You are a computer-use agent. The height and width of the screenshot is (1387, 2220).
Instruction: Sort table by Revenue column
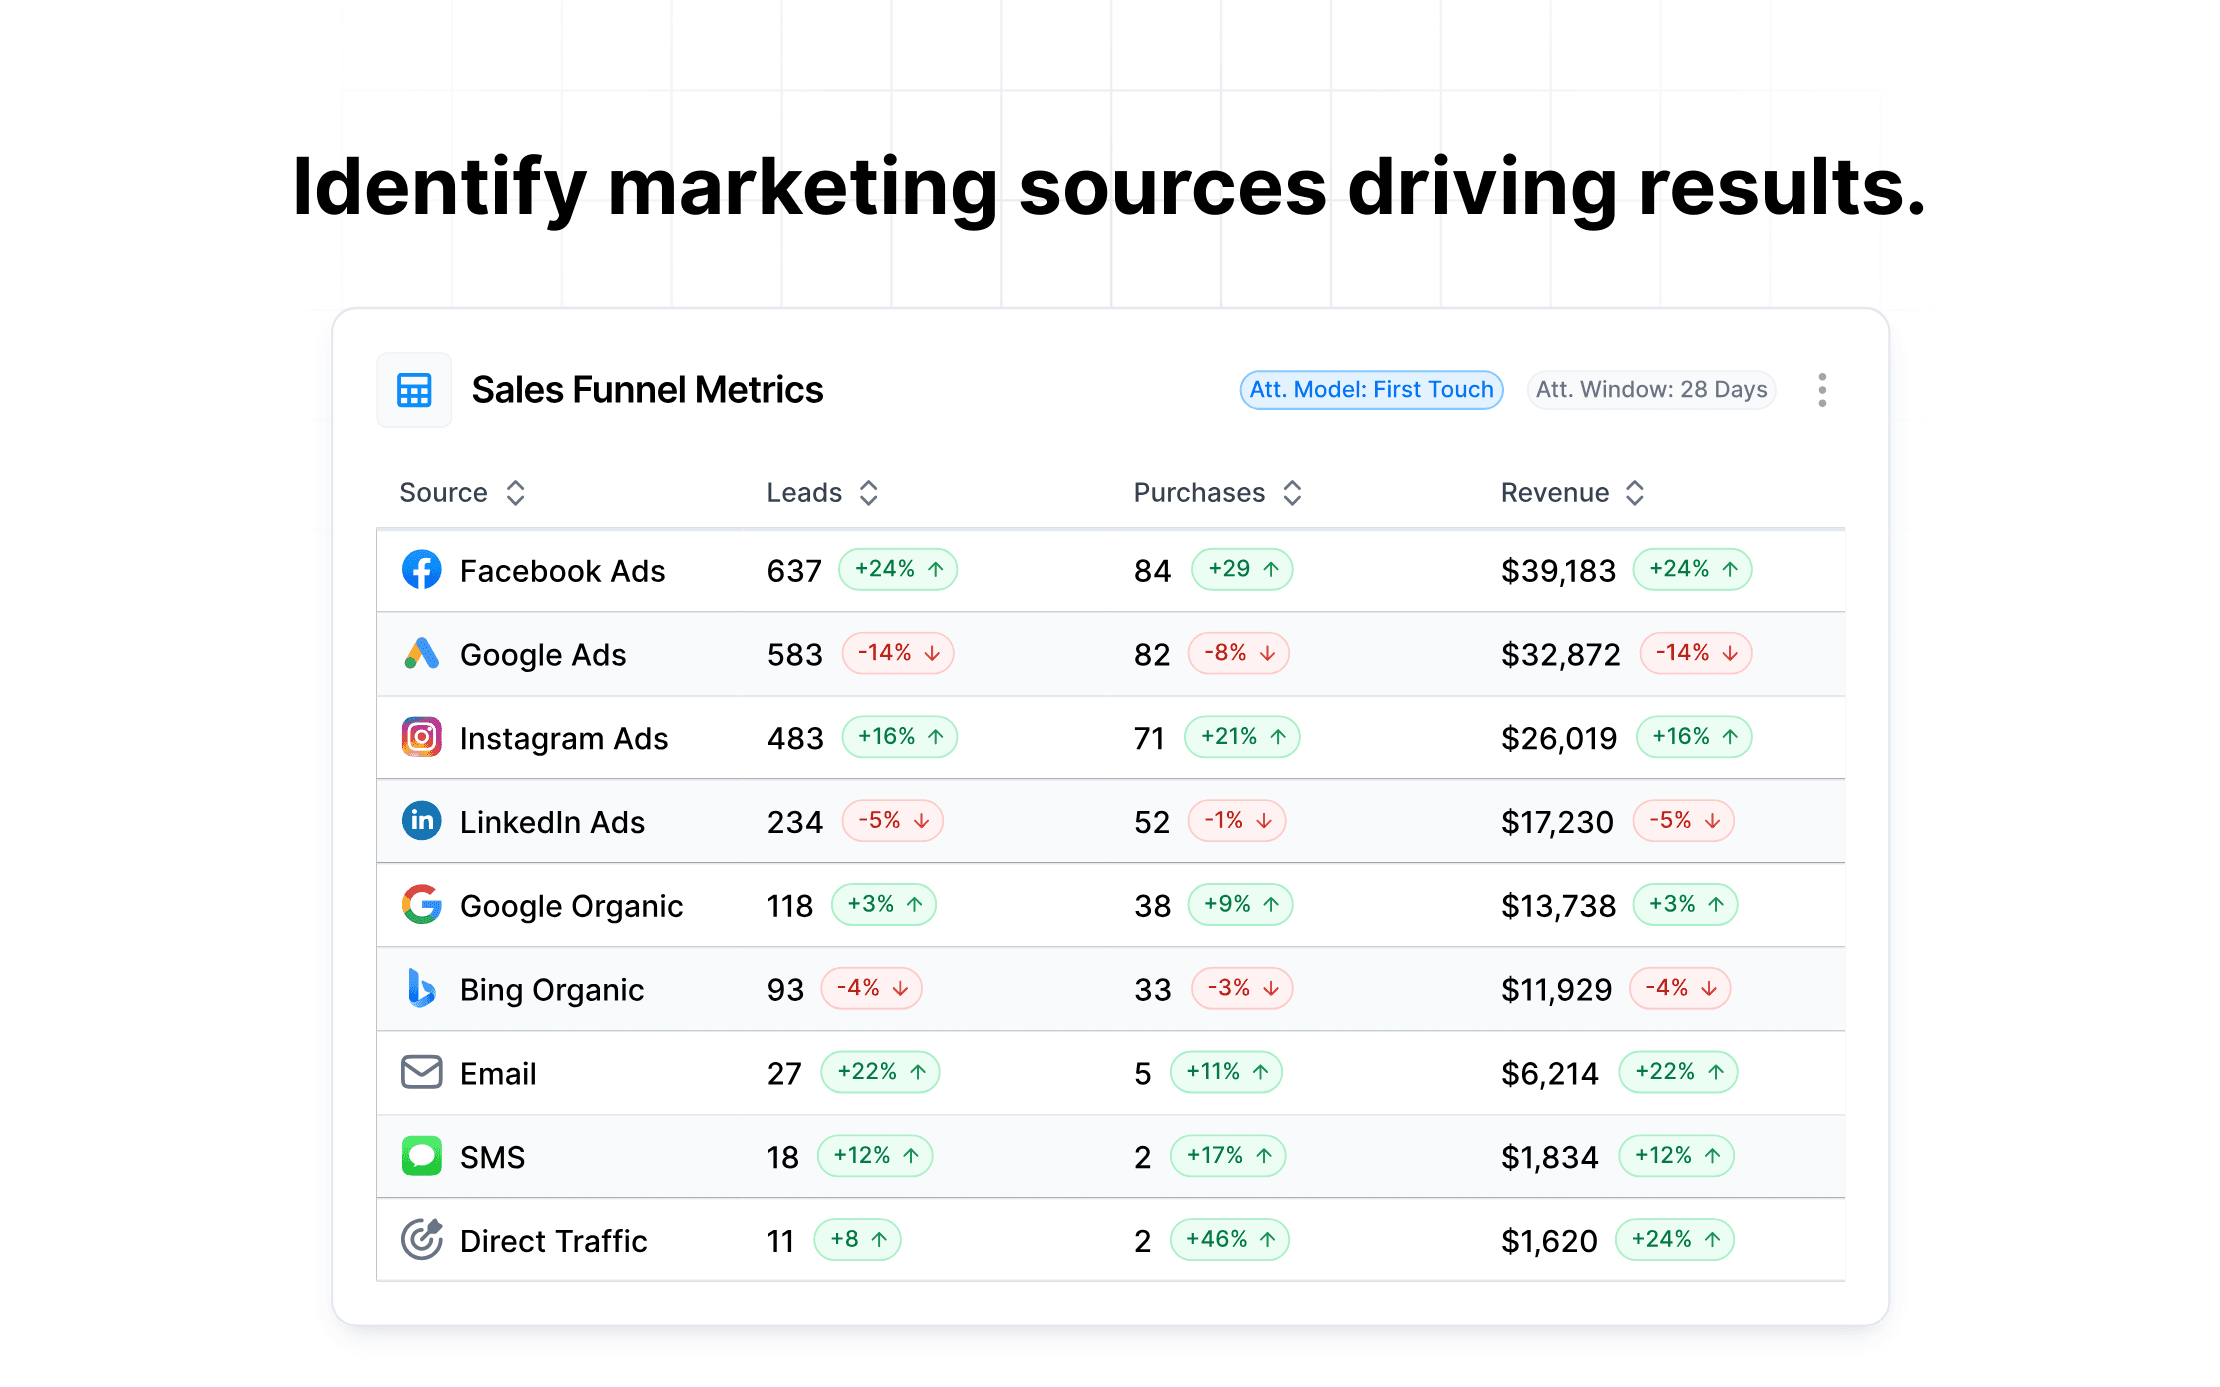tap(1634, 493)
